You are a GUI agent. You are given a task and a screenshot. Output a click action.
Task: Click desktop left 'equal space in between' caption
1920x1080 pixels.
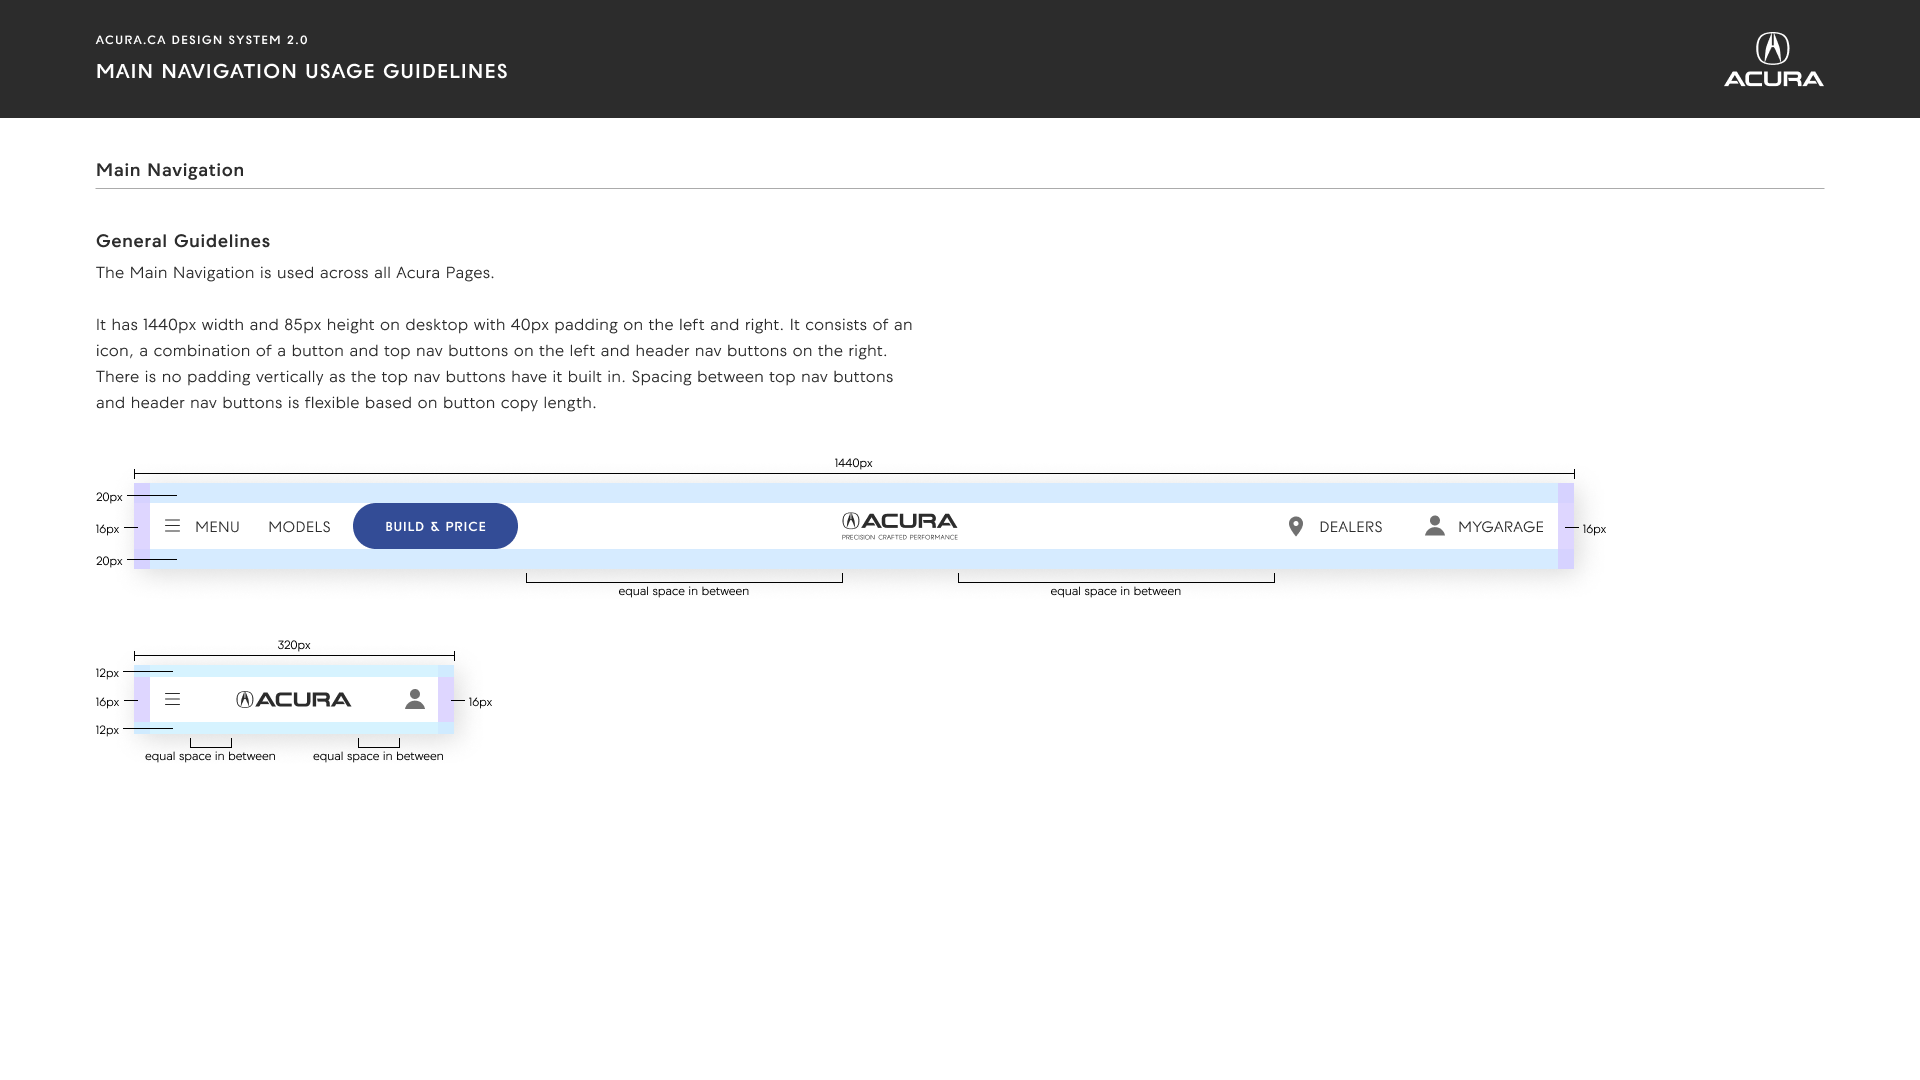(x=684, y=591)
